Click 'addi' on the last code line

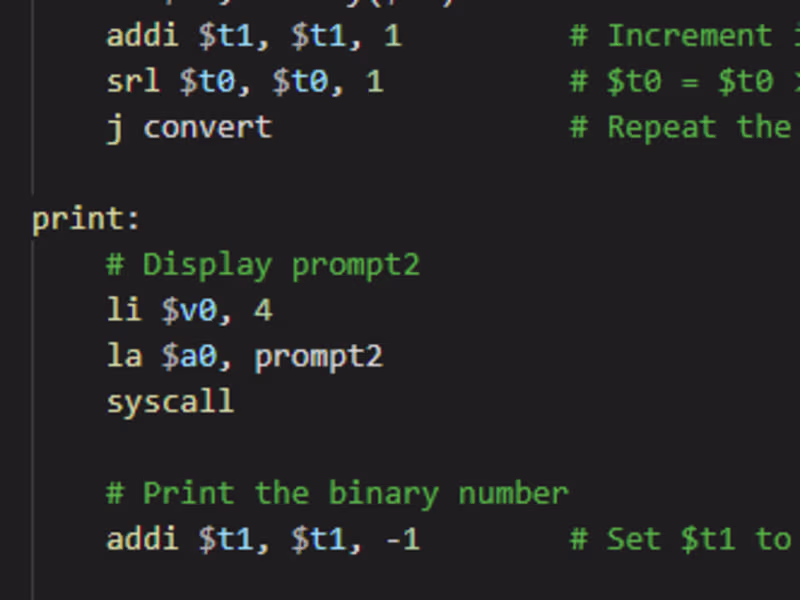[143, 539]
